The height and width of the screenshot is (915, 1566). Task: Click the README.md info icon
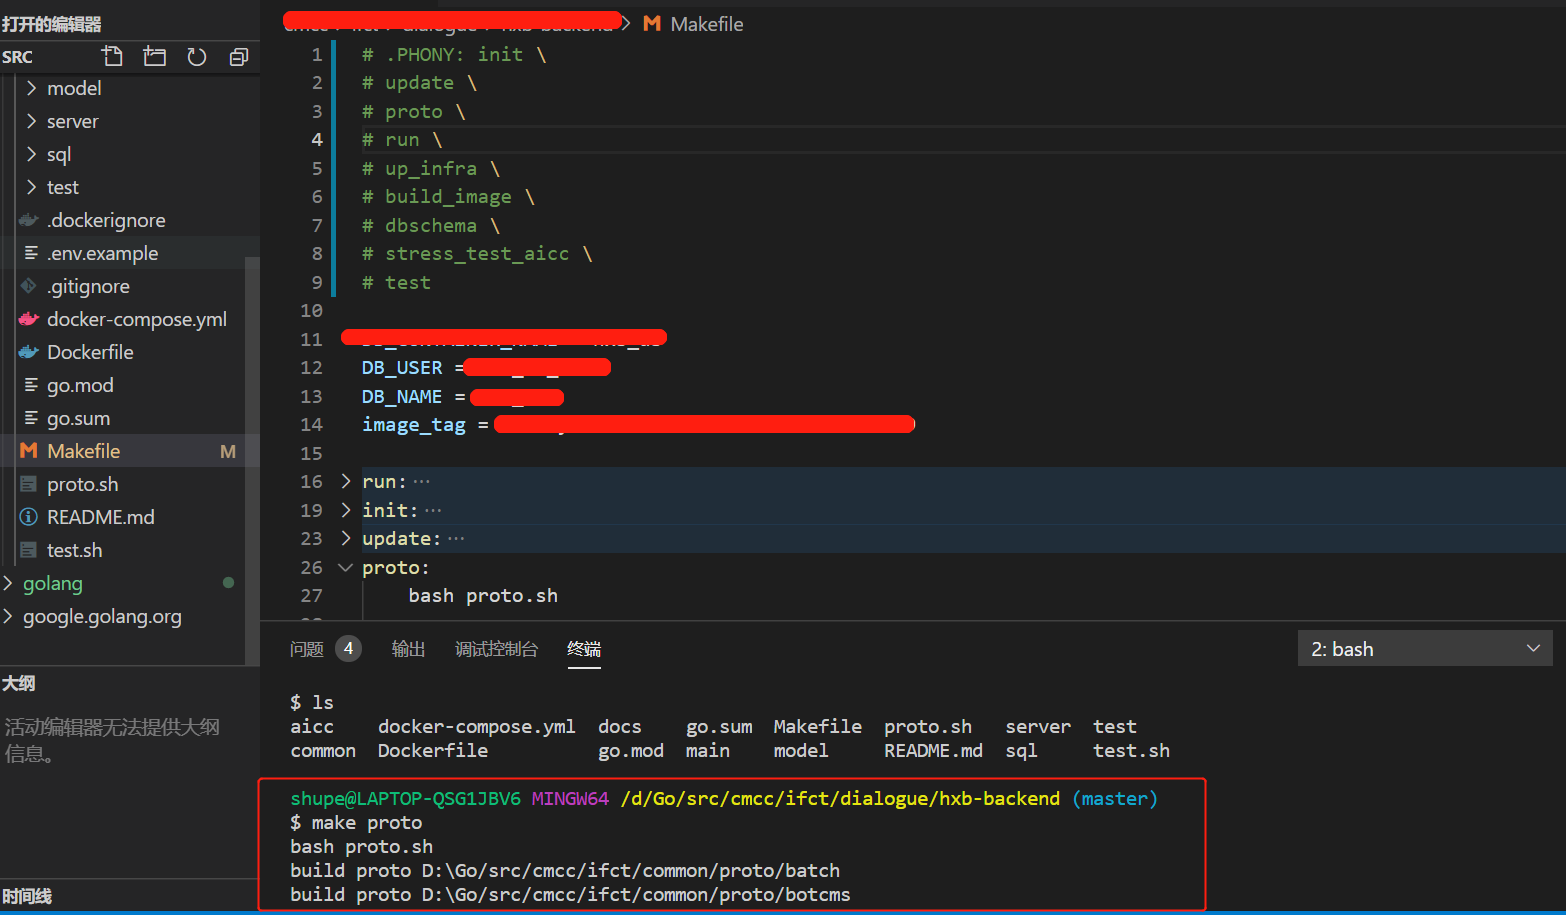coord(29,517)
